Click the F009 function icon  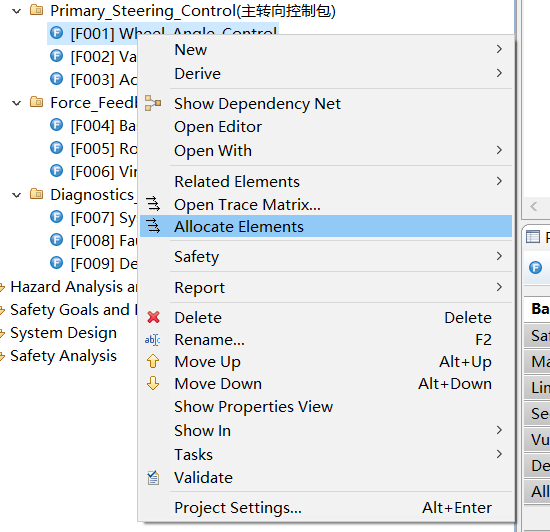pyautogui.click(x=56, y=263)
